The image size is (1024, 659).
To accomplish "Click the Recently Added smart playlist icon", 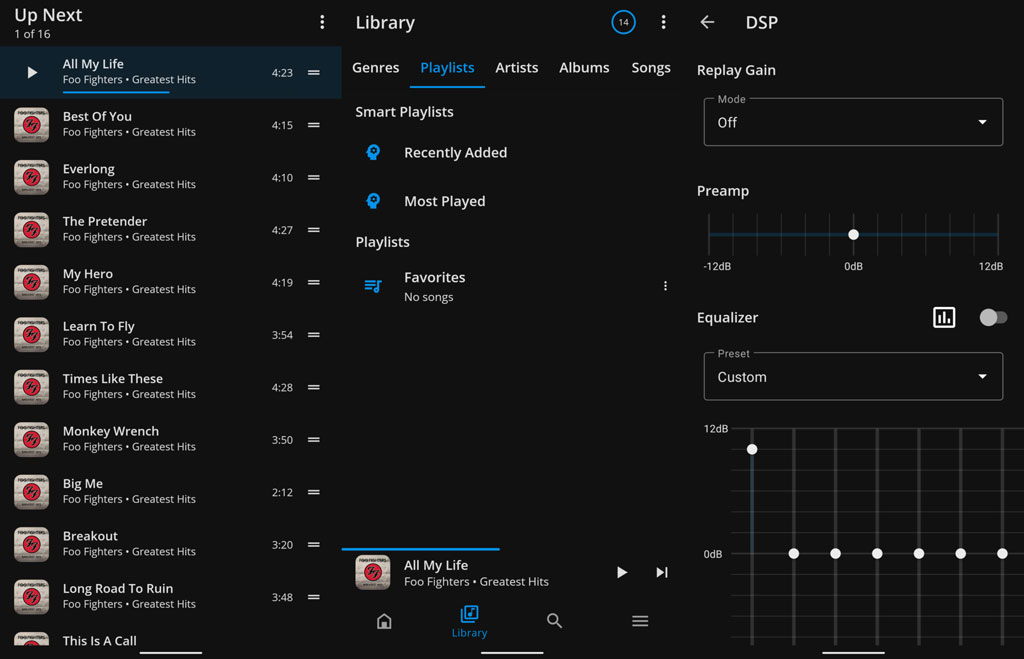I will (373, 152).
